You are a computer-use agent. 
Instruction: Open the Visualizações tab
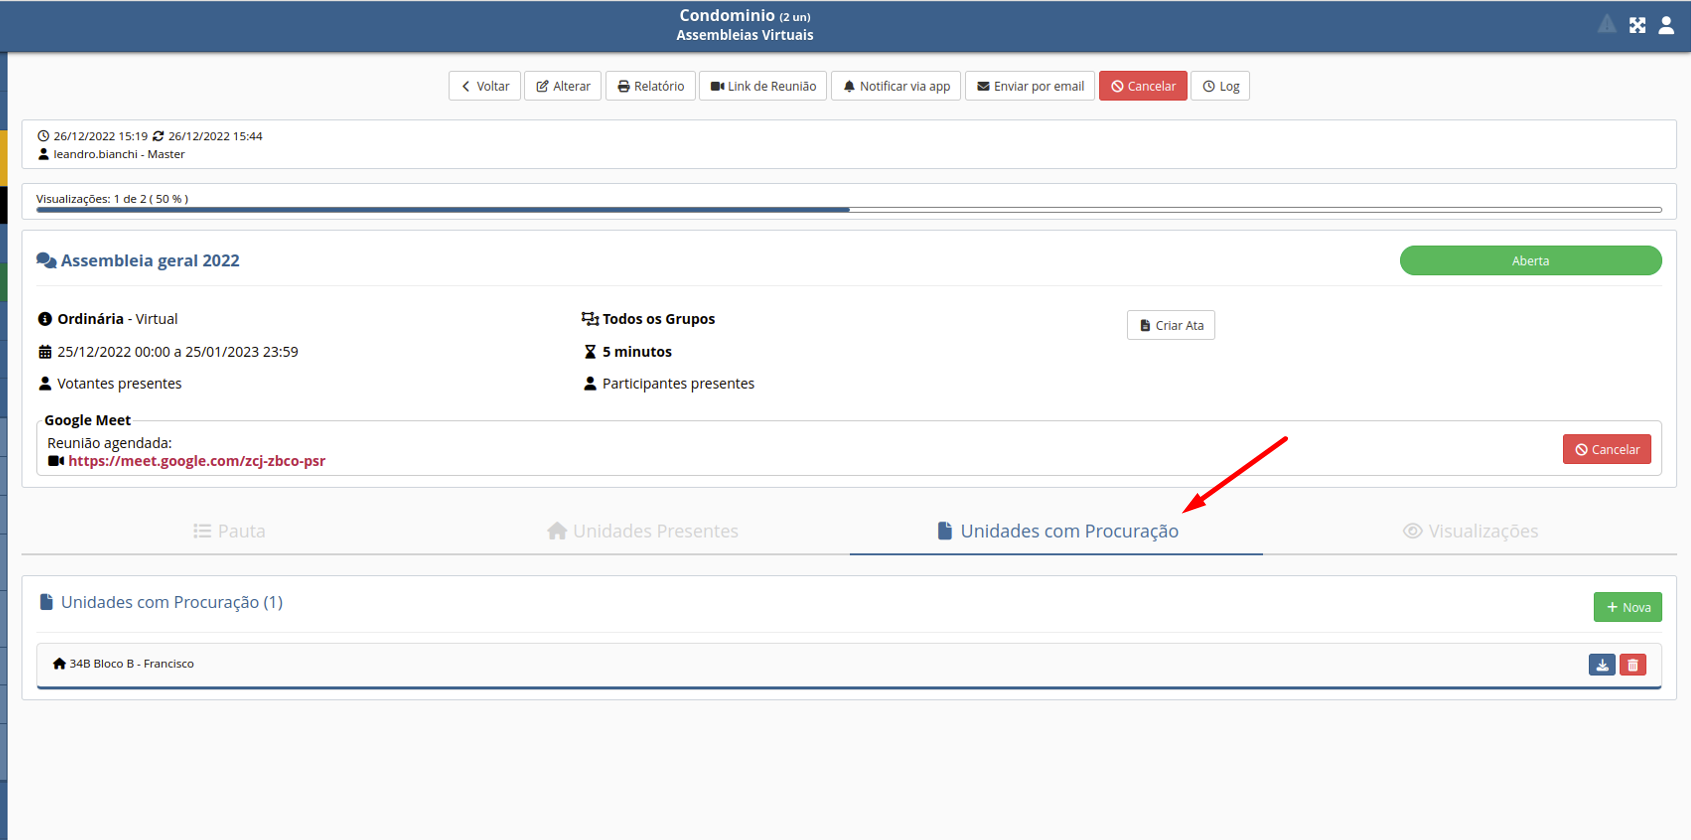point(1469,531)
